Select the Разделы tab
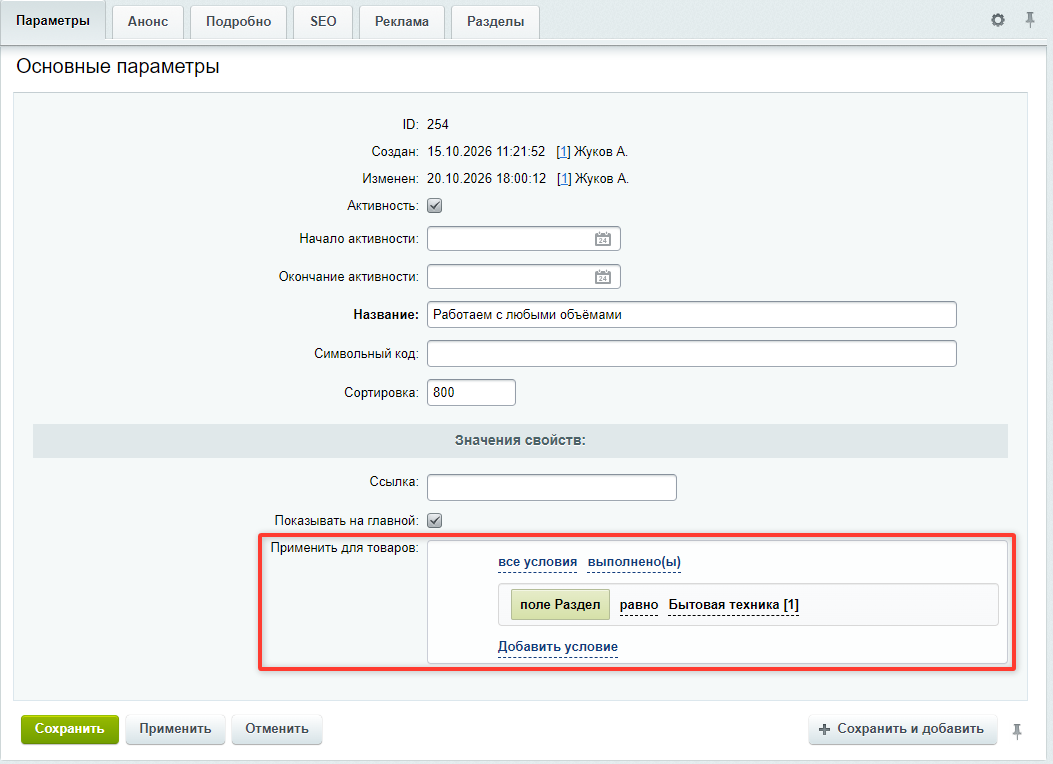Viewport: 1053px width, 764px height. point(496,22)
